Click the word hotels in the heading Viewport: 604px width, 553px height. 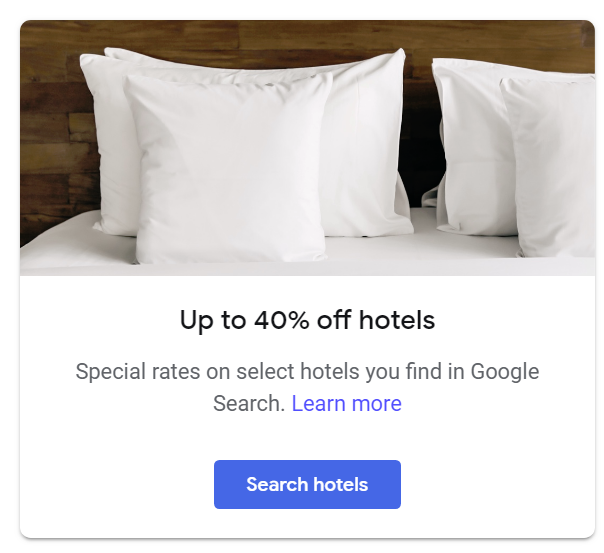397,319
